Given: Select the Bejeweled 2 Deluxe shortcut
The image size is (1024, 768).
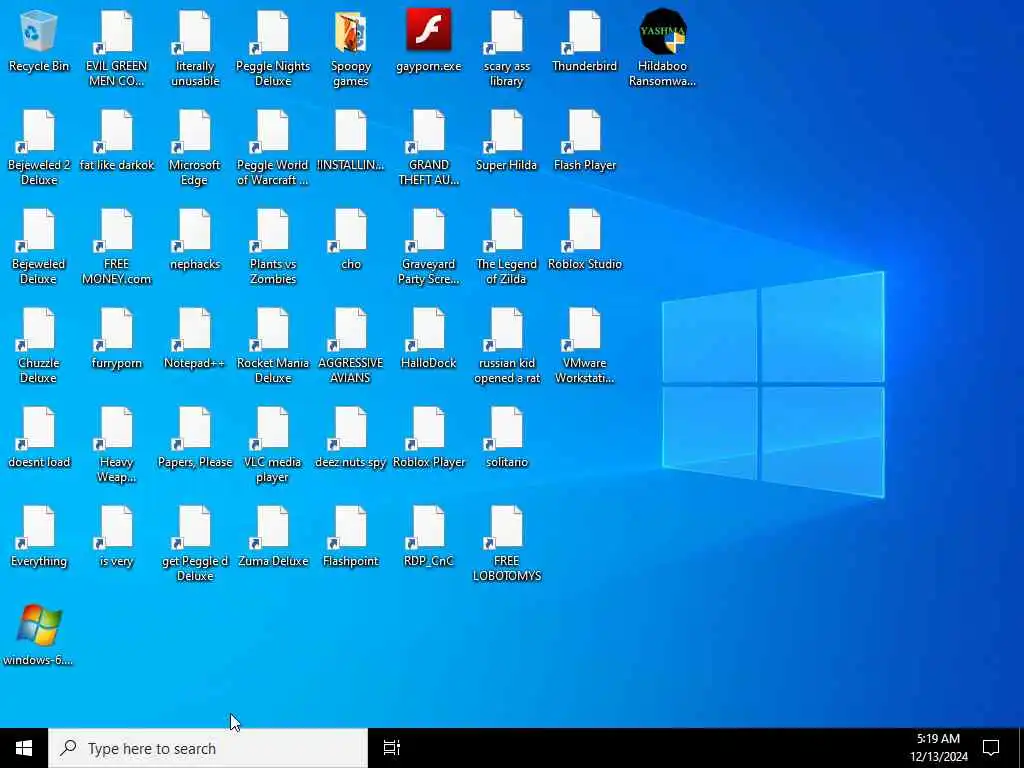Looking at the screenshot, I should point(39,148).
